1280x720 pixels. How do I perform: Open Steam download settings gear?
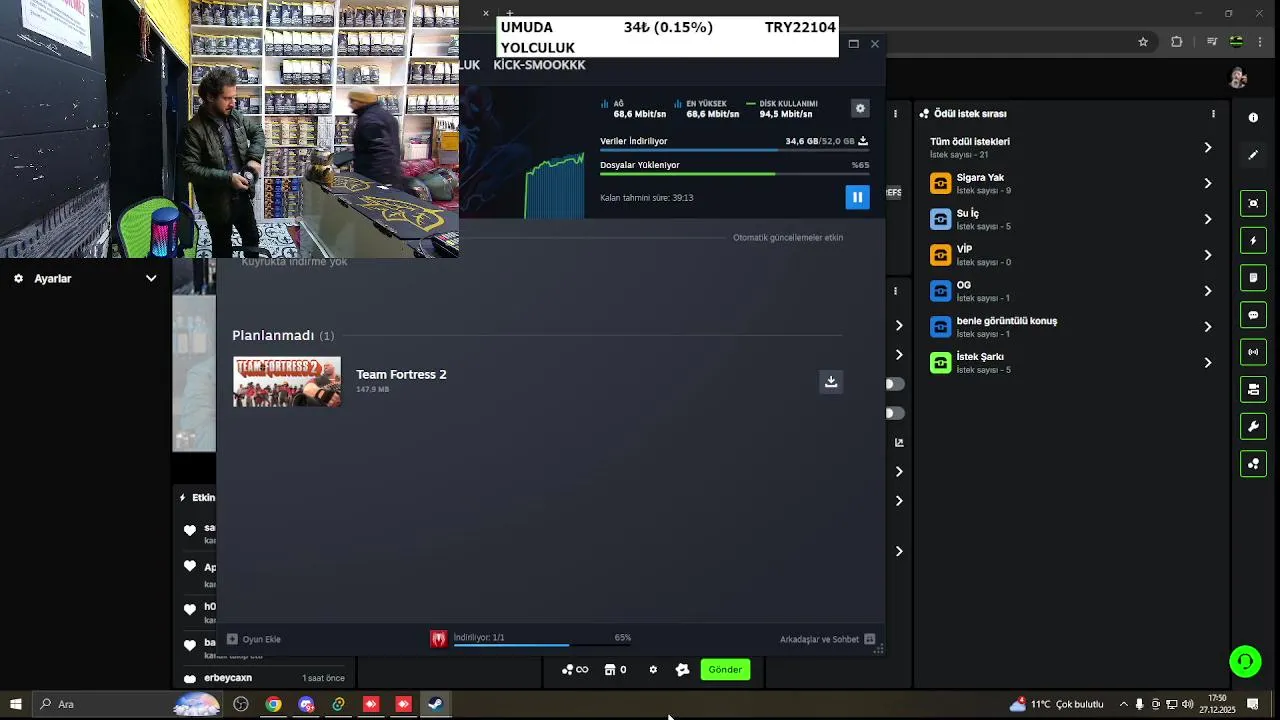860,108
